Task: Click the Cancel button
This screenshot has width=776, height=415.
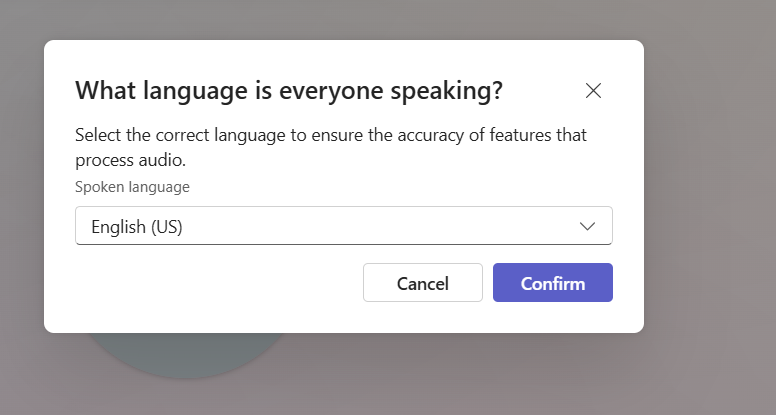Action: [422, 283]
